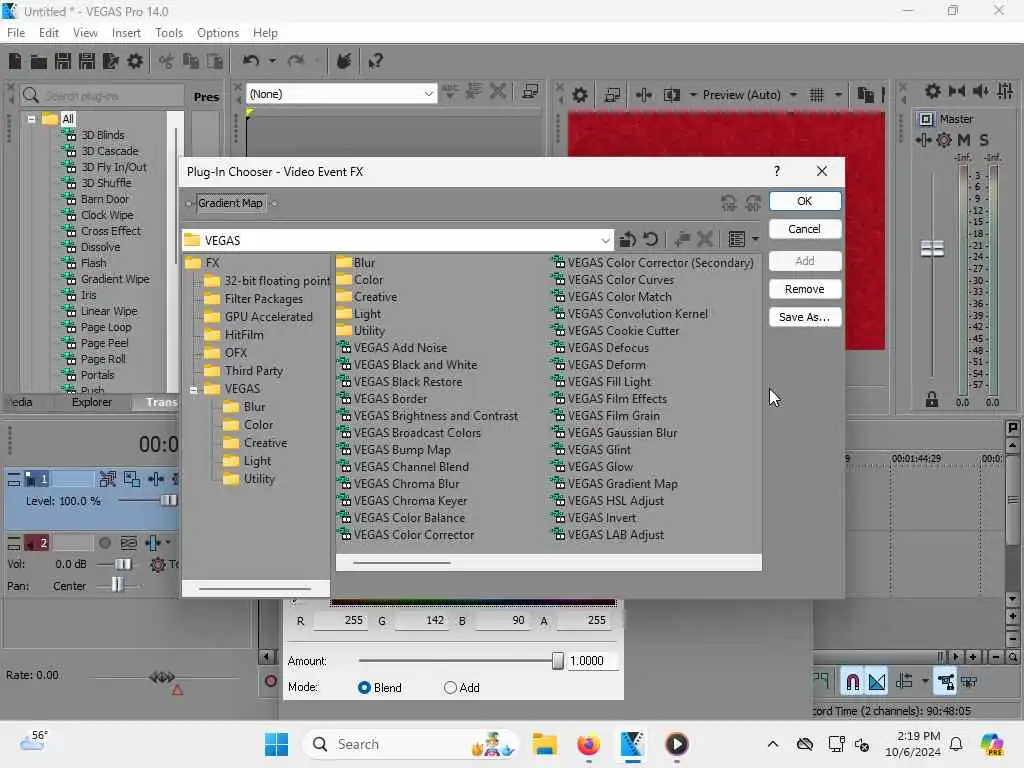Click Cancel in Plug-In Chooser
The width and height of the screenshot is (1024, 768).
coord(805,229)
